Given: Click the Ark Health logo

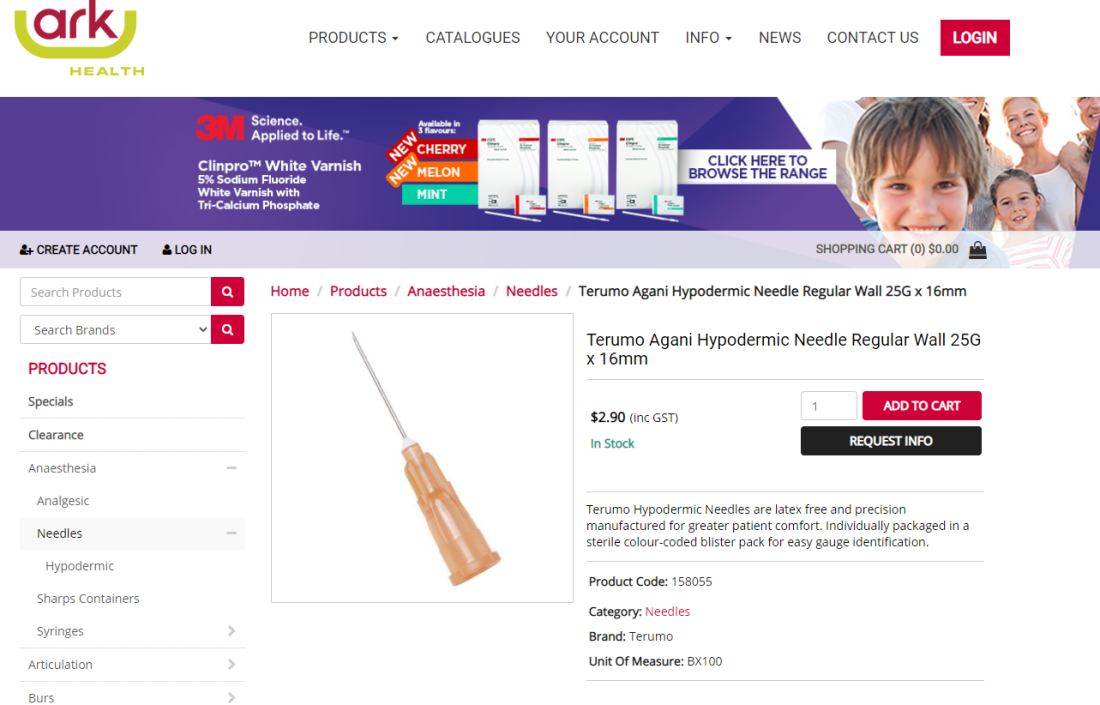Looking at the screenshot, I should 79,39.
